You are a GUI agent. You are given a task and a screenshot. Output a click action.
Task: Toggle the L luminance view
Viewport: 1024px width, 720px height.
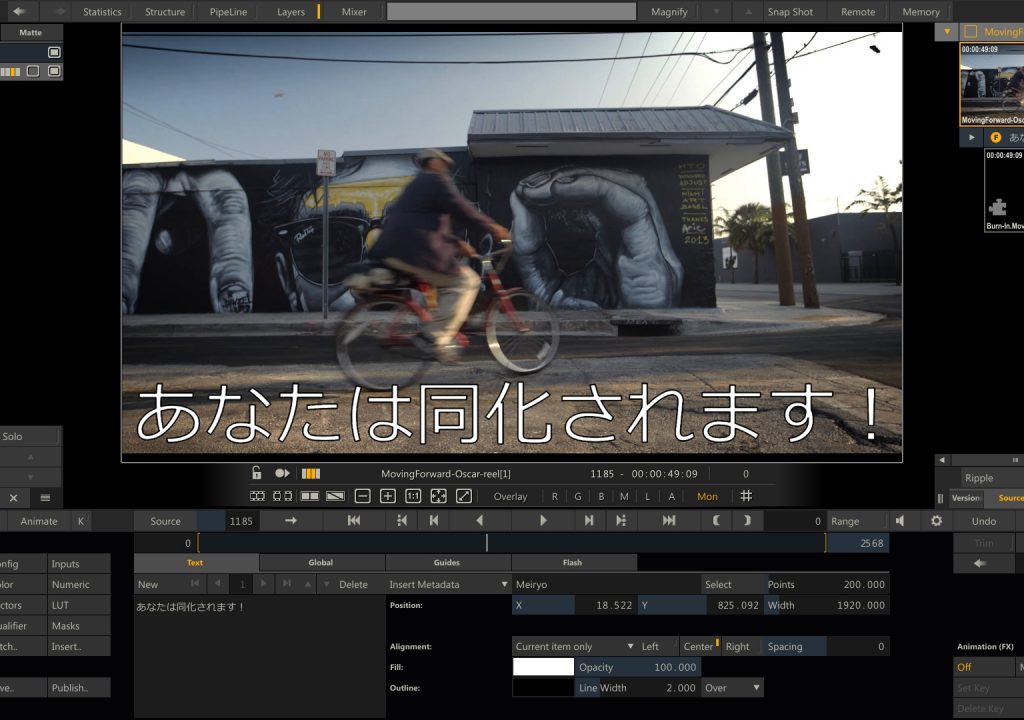(648, 497)
